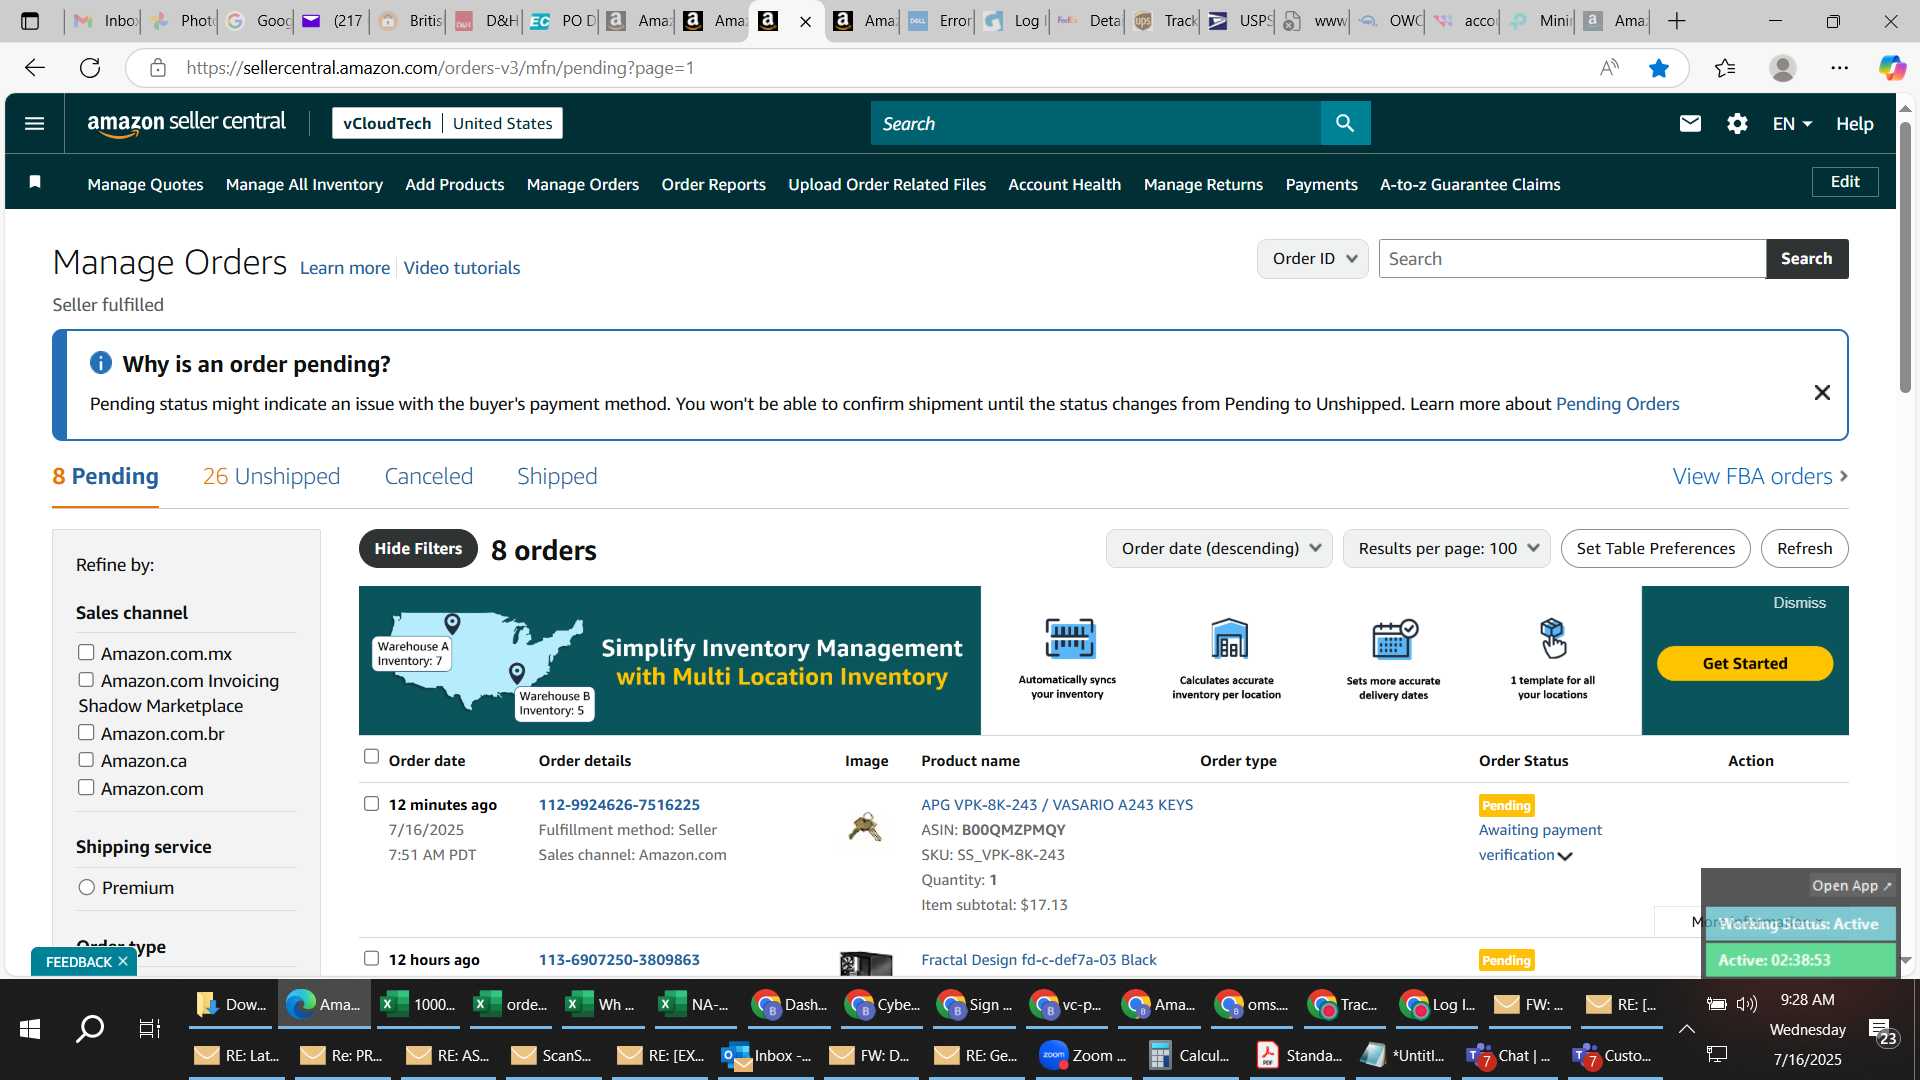Image resolution: width=1920 pixels, height=1080 pixels.
Task: Expand Awaiting payment verification chevron
Action: click(x=1565, y=856)
